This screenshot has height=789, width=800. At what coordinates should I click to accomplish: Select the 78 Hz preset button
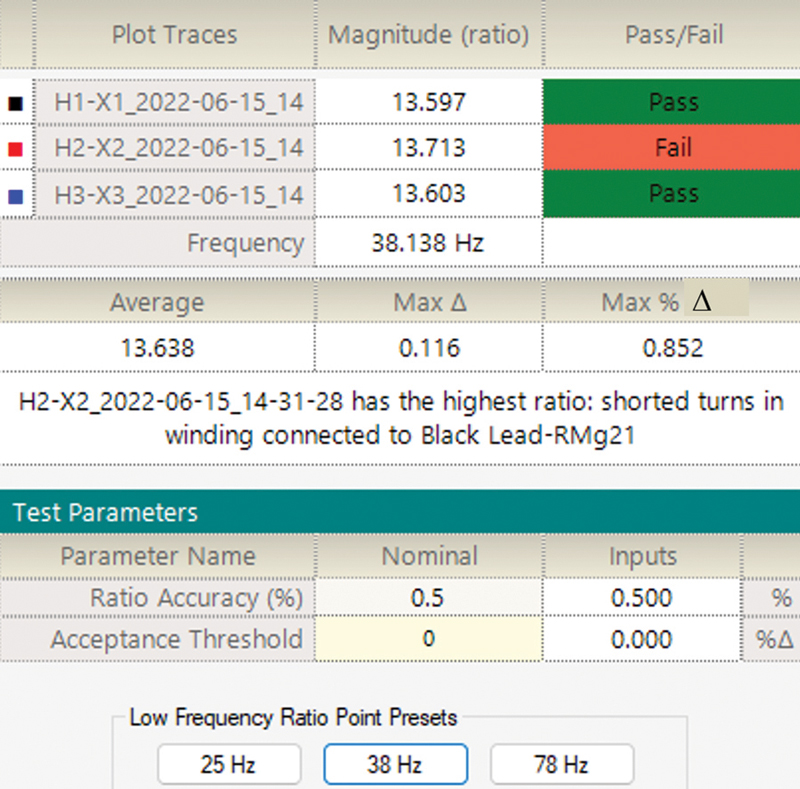562,764
